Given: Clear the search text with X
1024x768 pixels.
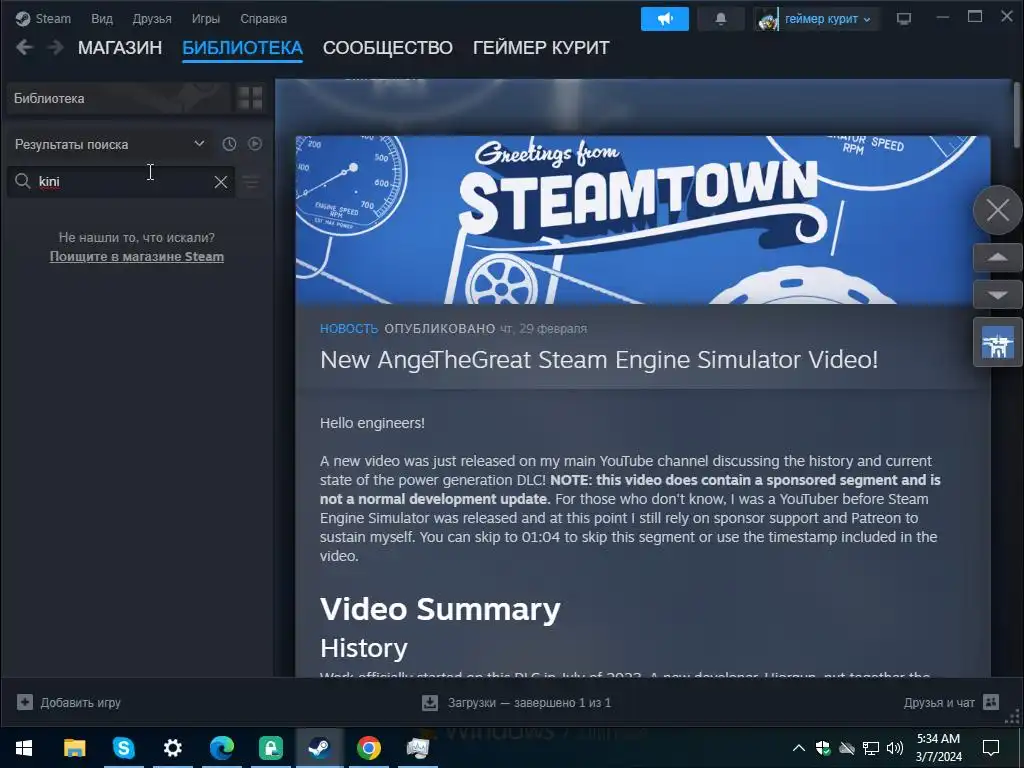Looking at the screenshot, I should tap(221, 182).
